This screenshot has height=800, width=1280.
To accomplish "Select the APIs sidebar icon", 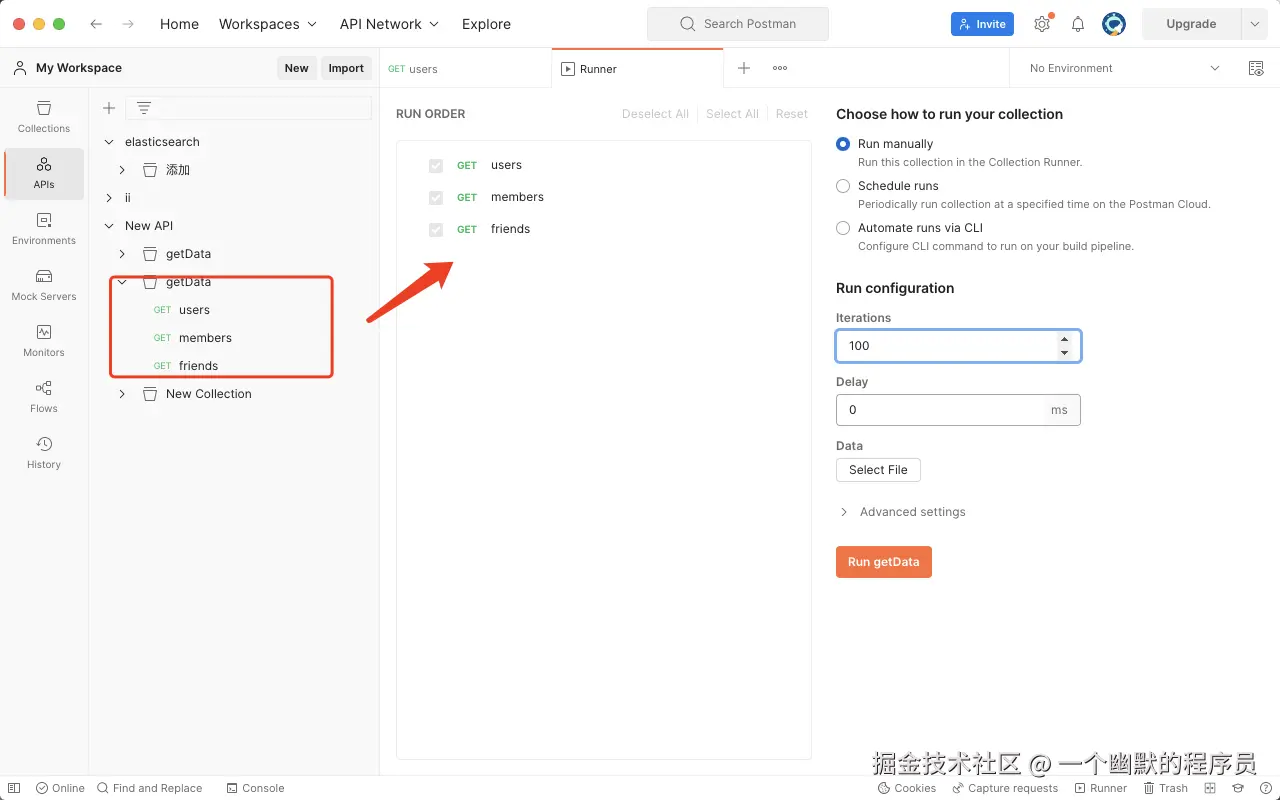I will pos(44,173).
